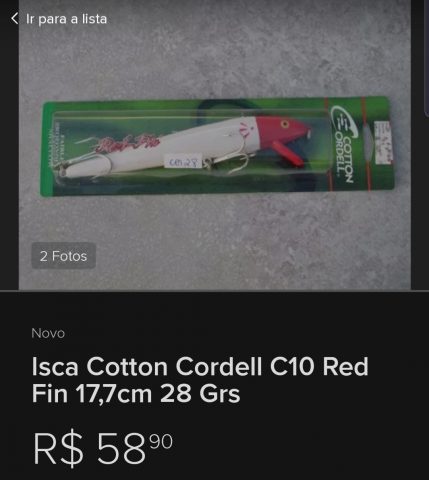
Task: Click the 'Novo' condition label
Action: (x=48, y=333)
